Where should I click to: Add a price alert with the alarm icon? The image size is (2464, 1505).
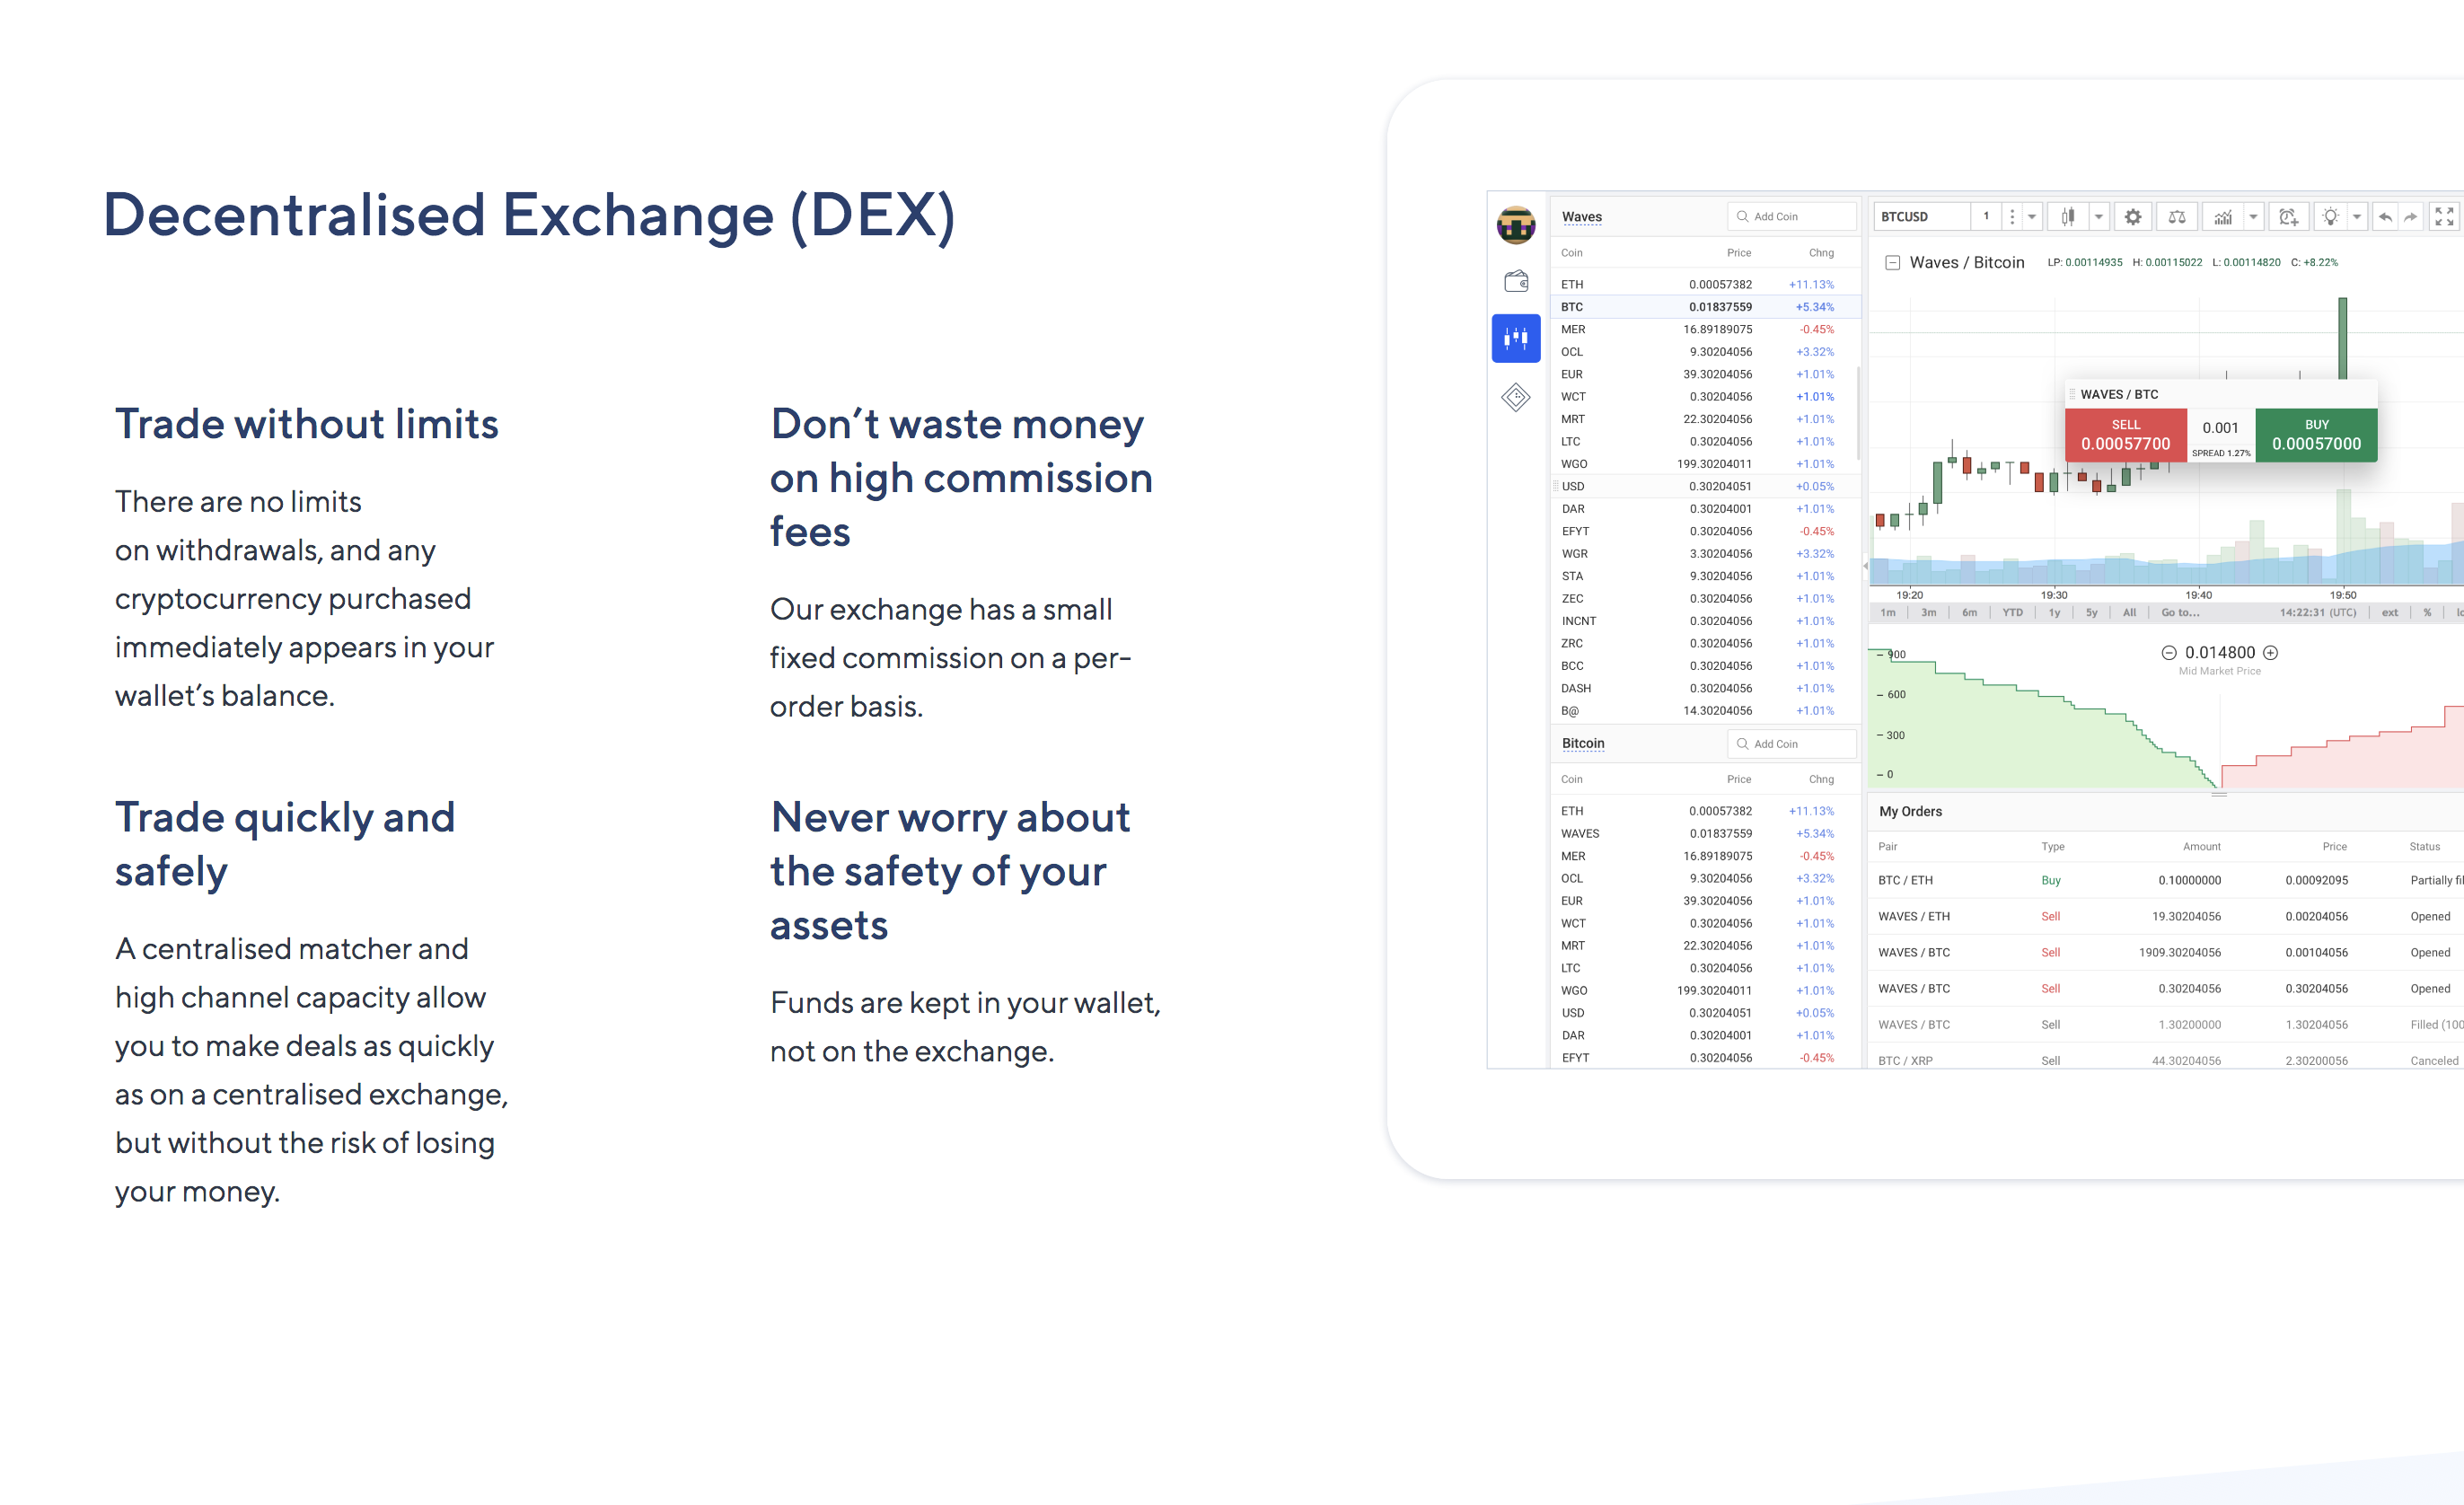pos(2290,217)
